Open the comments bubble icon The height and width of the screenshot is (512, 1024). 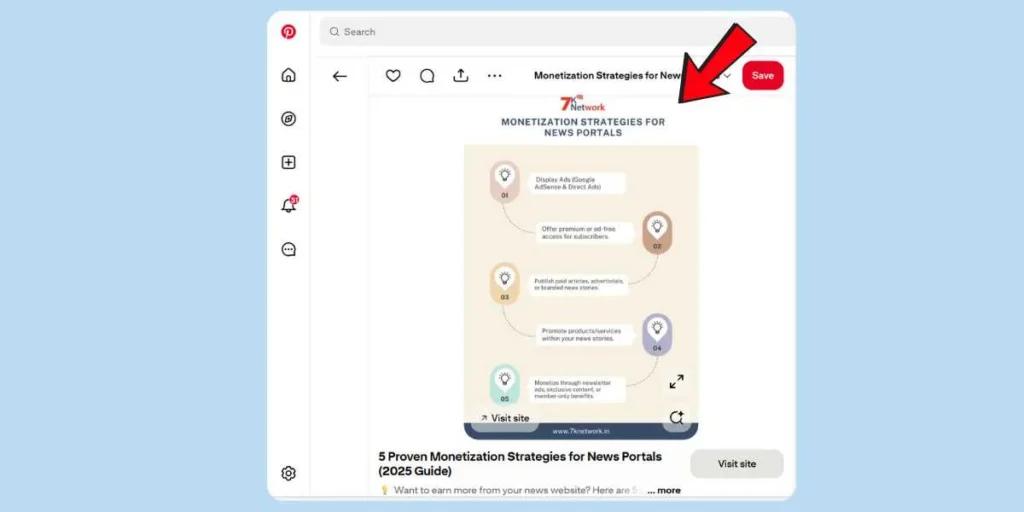[x=426, y=76]
